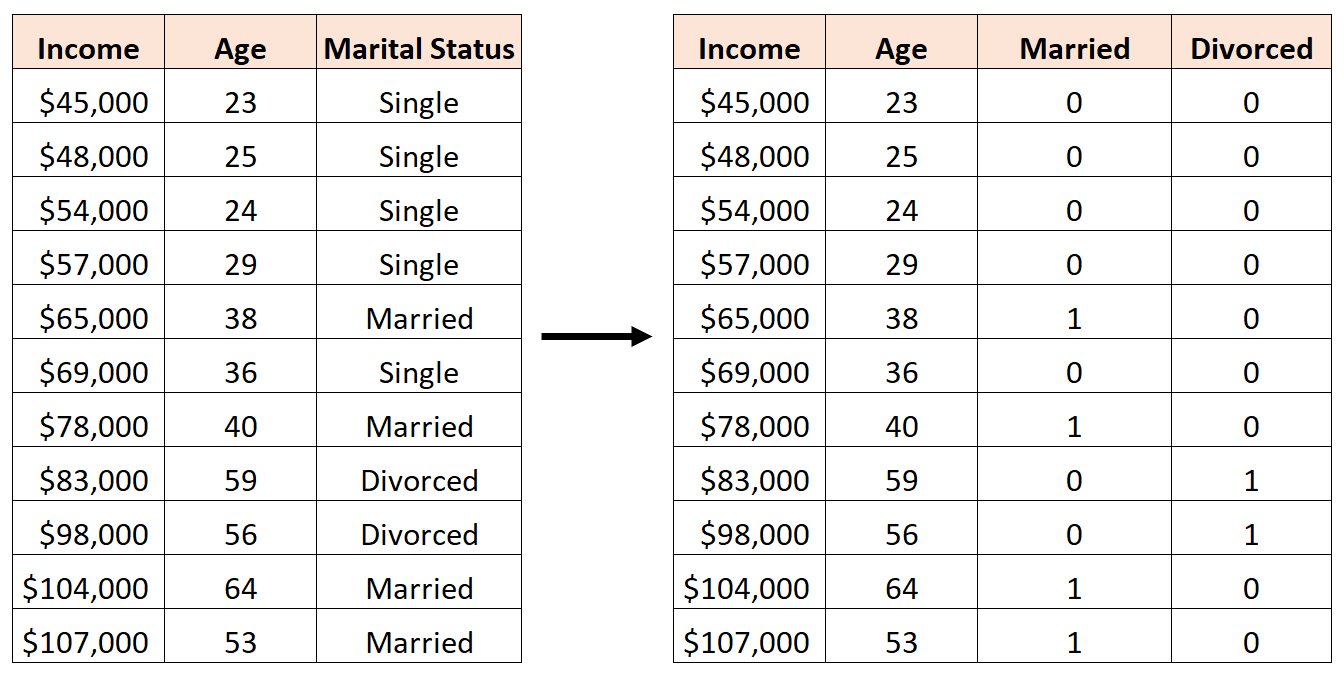The image size is (1344, 679).
Task: Click the Married column header
Action: click(x=1074, y=49)
